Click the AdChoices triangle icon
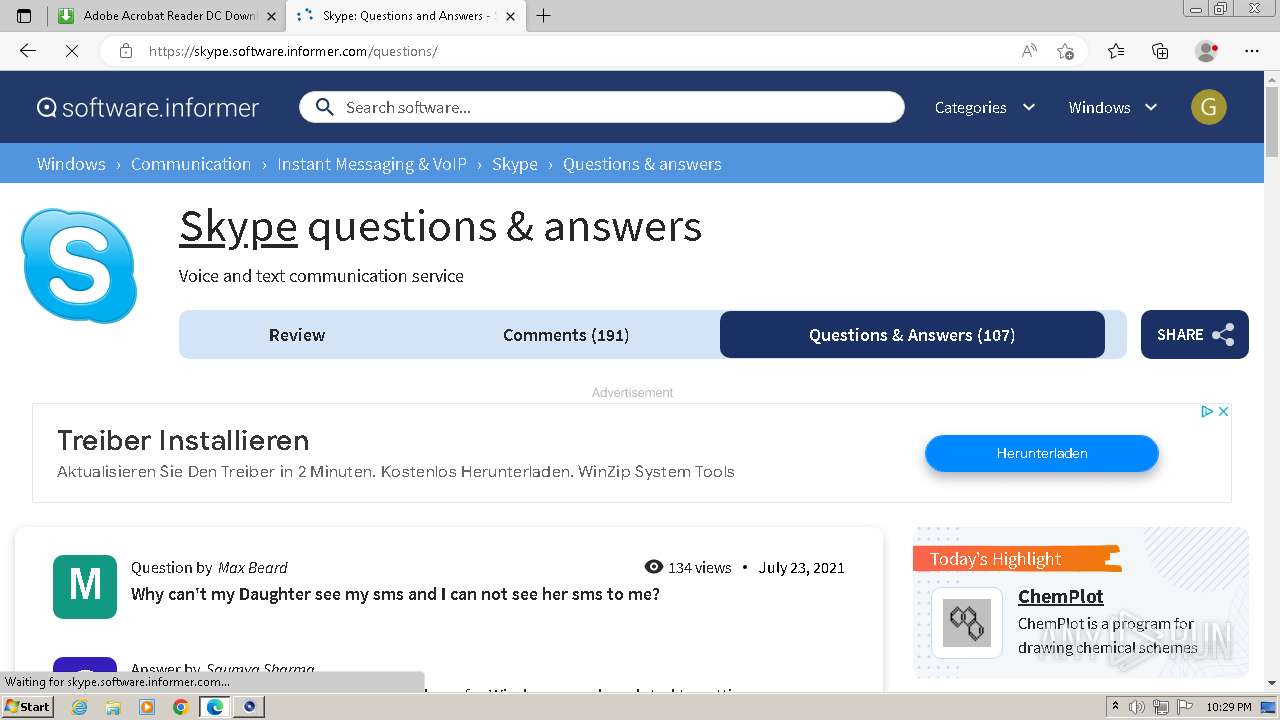The width and height of the screenshot is (1280, 720). (1207, 411)
